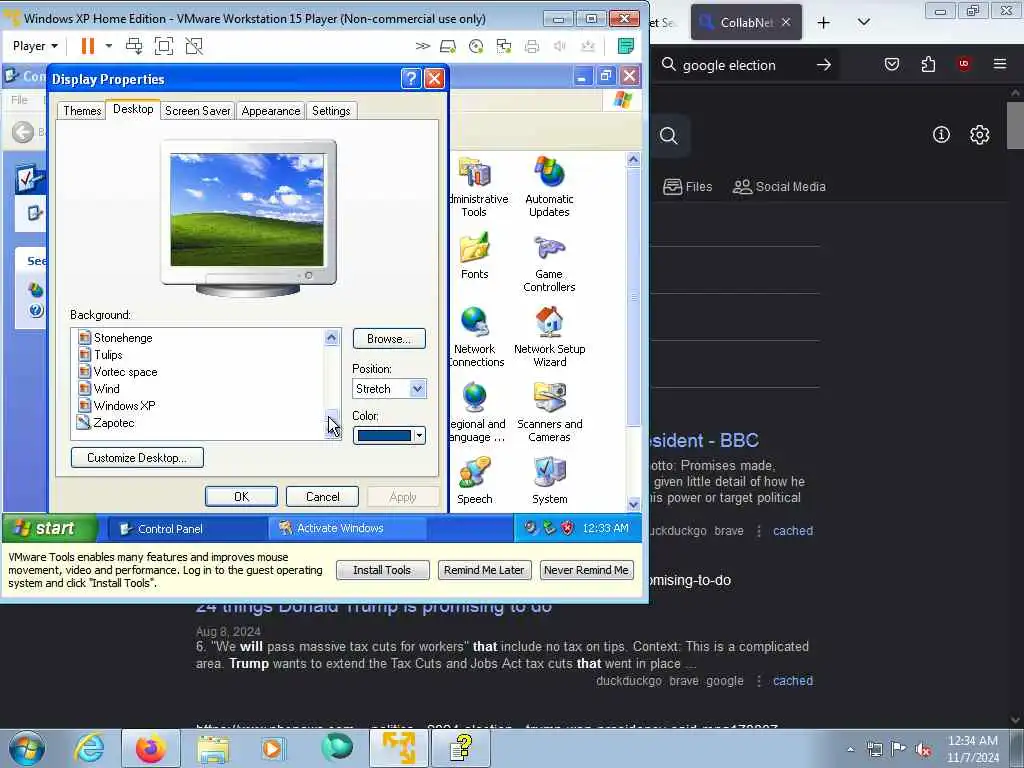Viewport: 1024px width, 768px height.
Task: Open the Position dropdown showing Stretch
Action: point(389,389)
